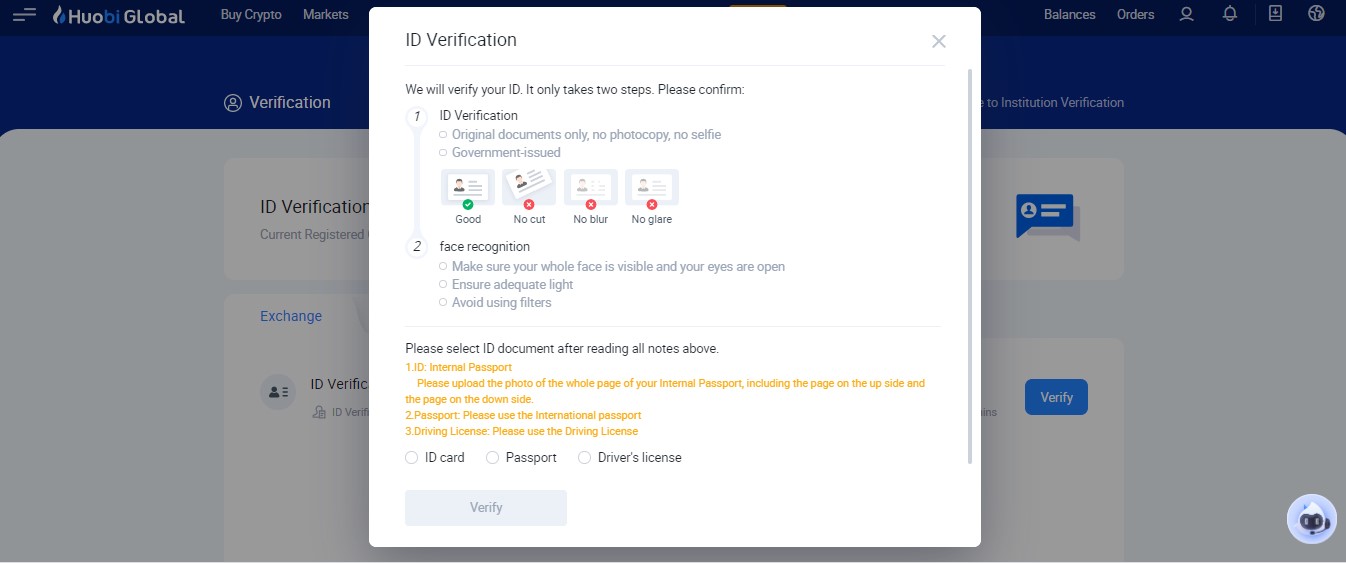Open the chatbot assistant icon

tap(1311, 519)
